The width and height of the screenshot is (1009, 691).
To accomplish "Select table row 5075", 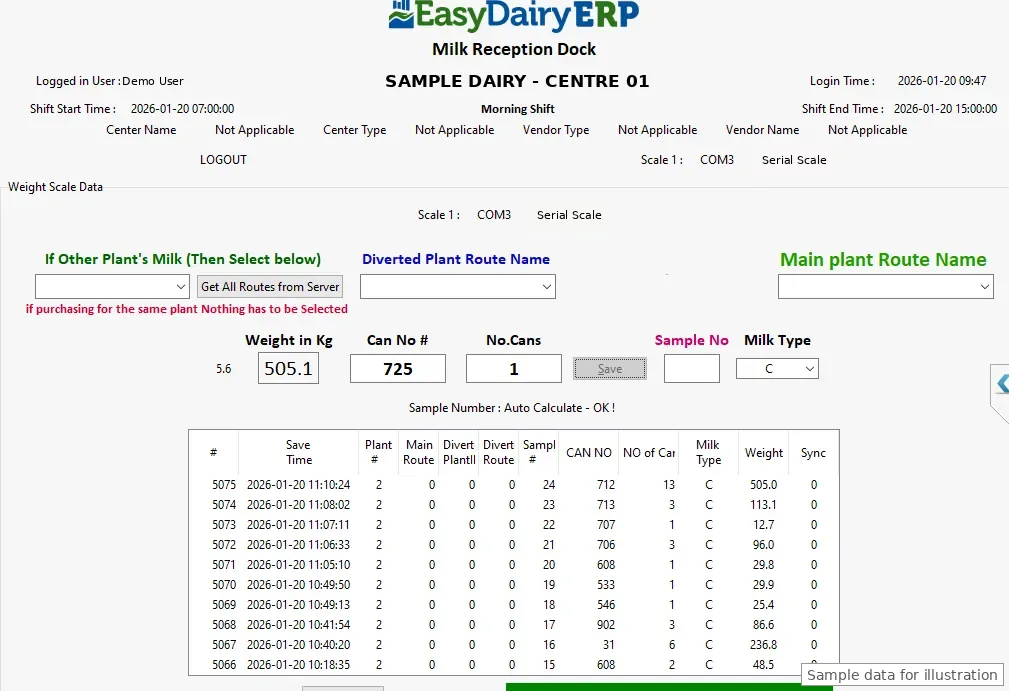I will pos(514,484).
